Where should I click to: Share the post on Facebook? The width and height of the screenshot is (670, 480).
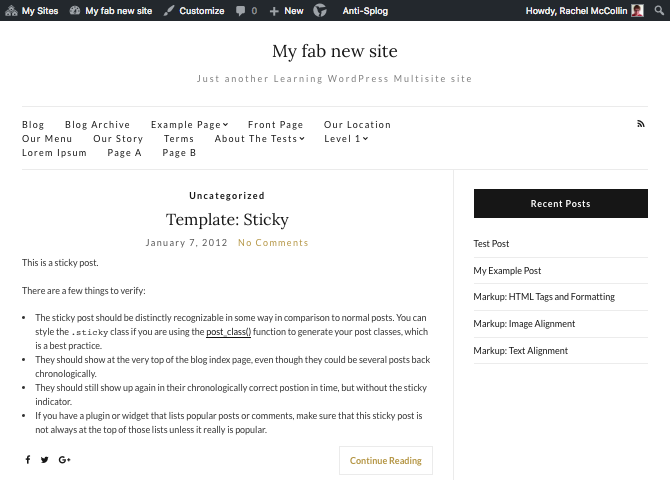point(28,460)
